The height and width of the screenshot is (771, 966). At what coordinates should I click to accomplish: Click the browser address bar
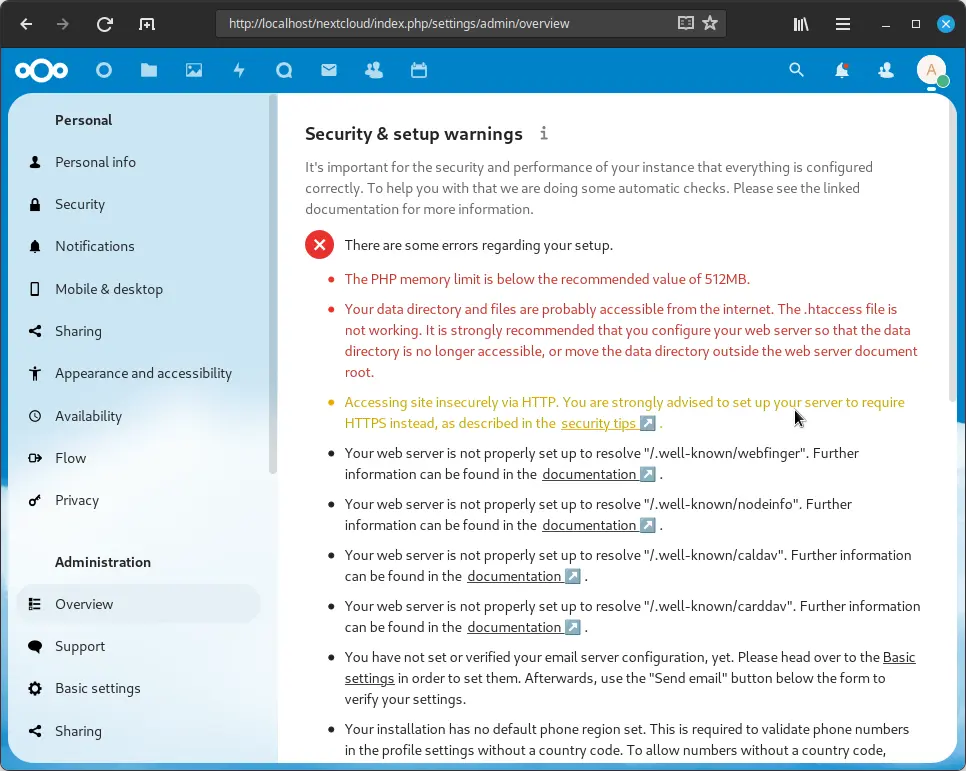440,24
